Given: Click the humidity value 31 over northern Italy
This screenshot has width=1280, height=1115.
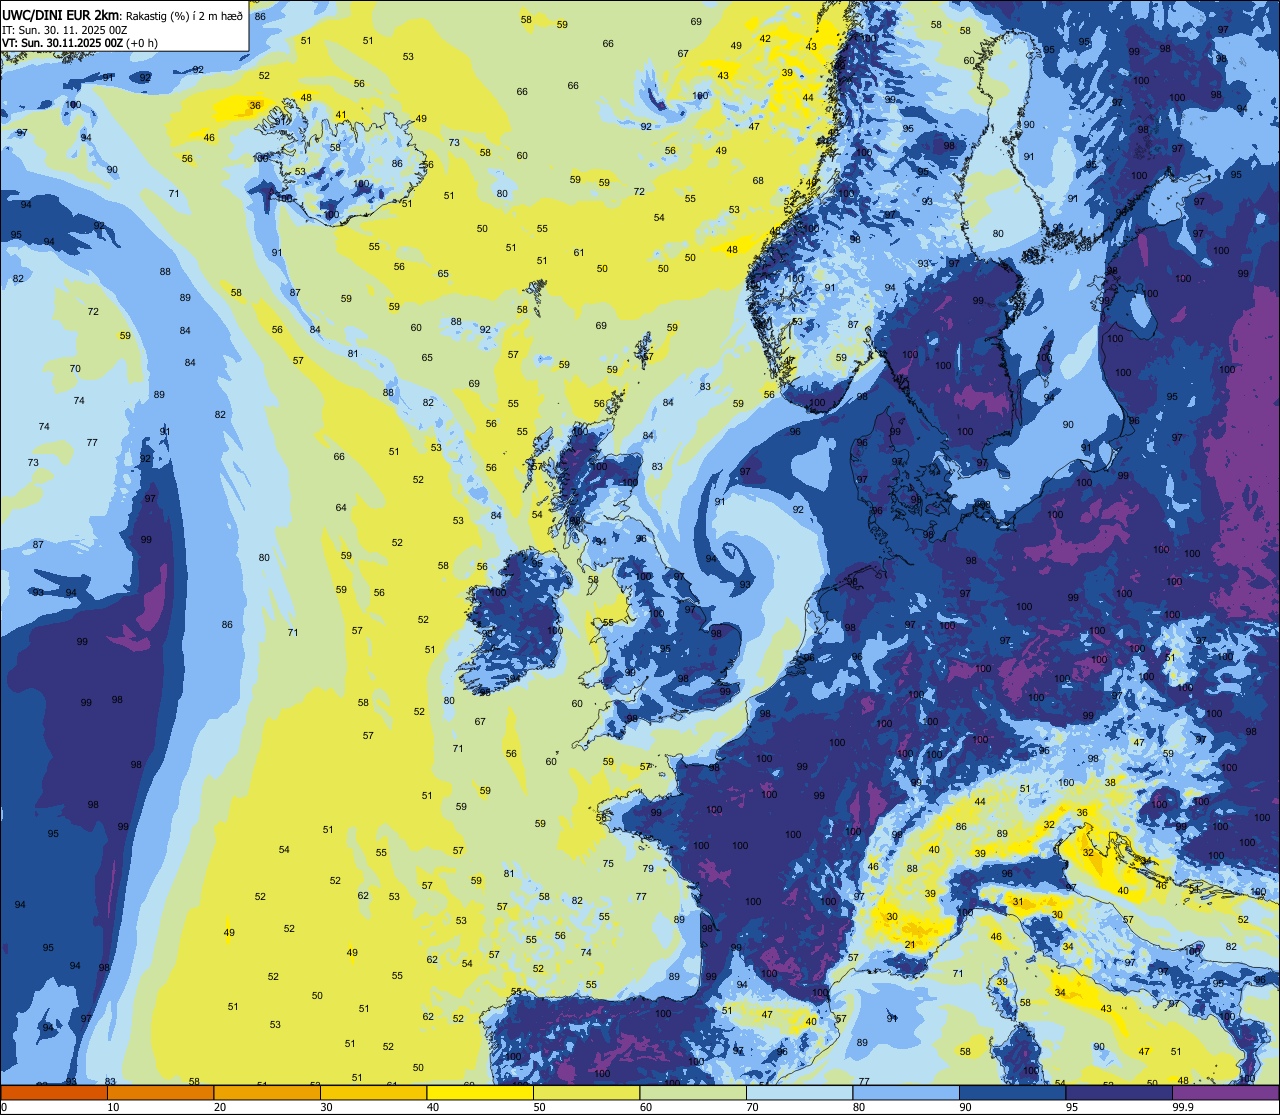Looking at the screenshot, I should 1017,902.
